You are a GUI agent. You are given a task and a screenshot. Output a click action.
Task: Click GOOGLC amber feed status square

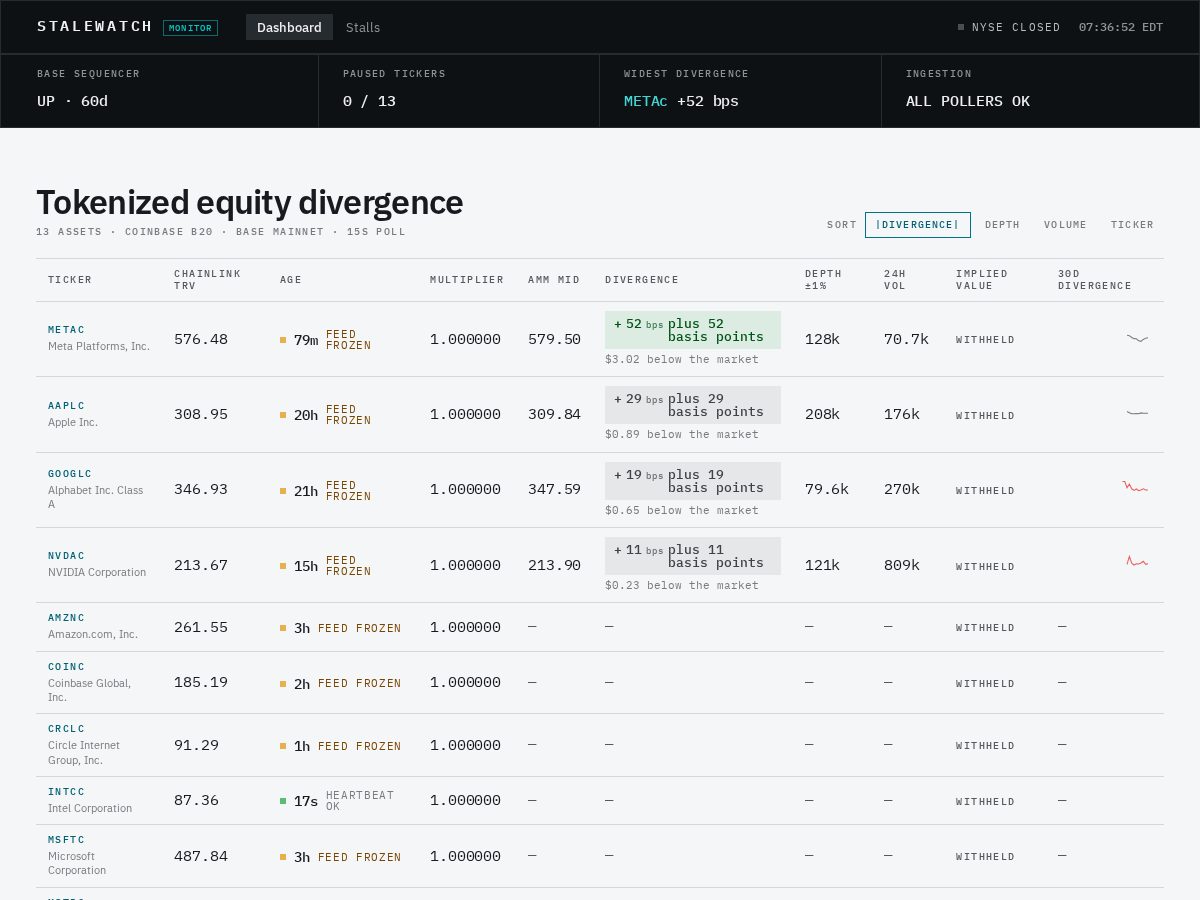[x=283, y=491]
